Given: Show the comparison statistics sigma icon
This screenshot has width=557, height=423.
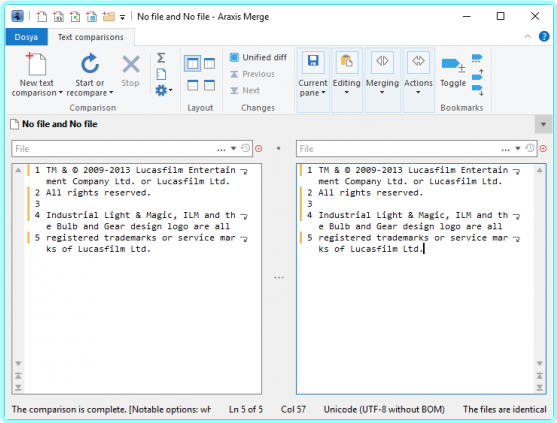Looking at the screenshot, I should pos(161,58).
